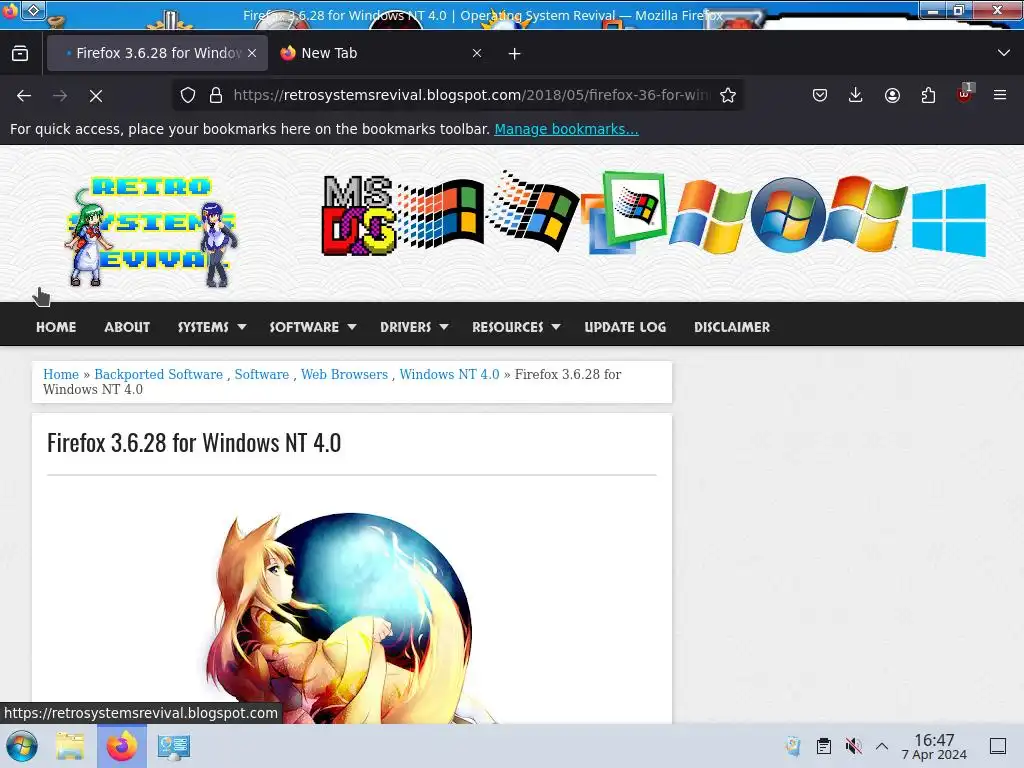Image resolution: width=1024 pixels, height=768 pixels.
Task: Follow the Backported Software breadcrumb link
Action: point(158,374)
